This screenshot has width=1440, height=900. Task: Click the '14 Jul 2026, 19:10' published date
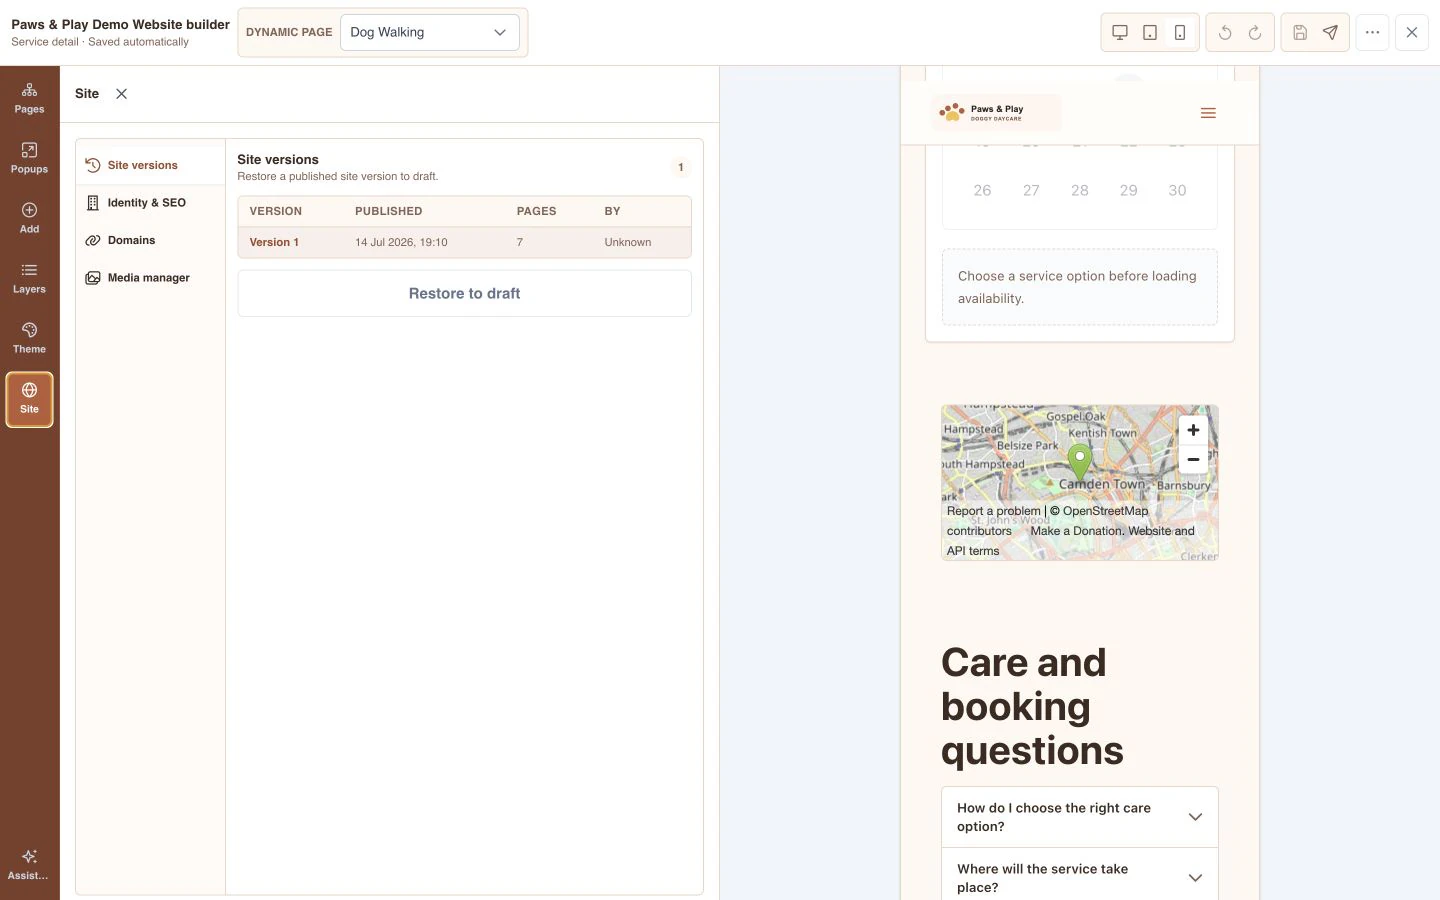click(401, 242)
